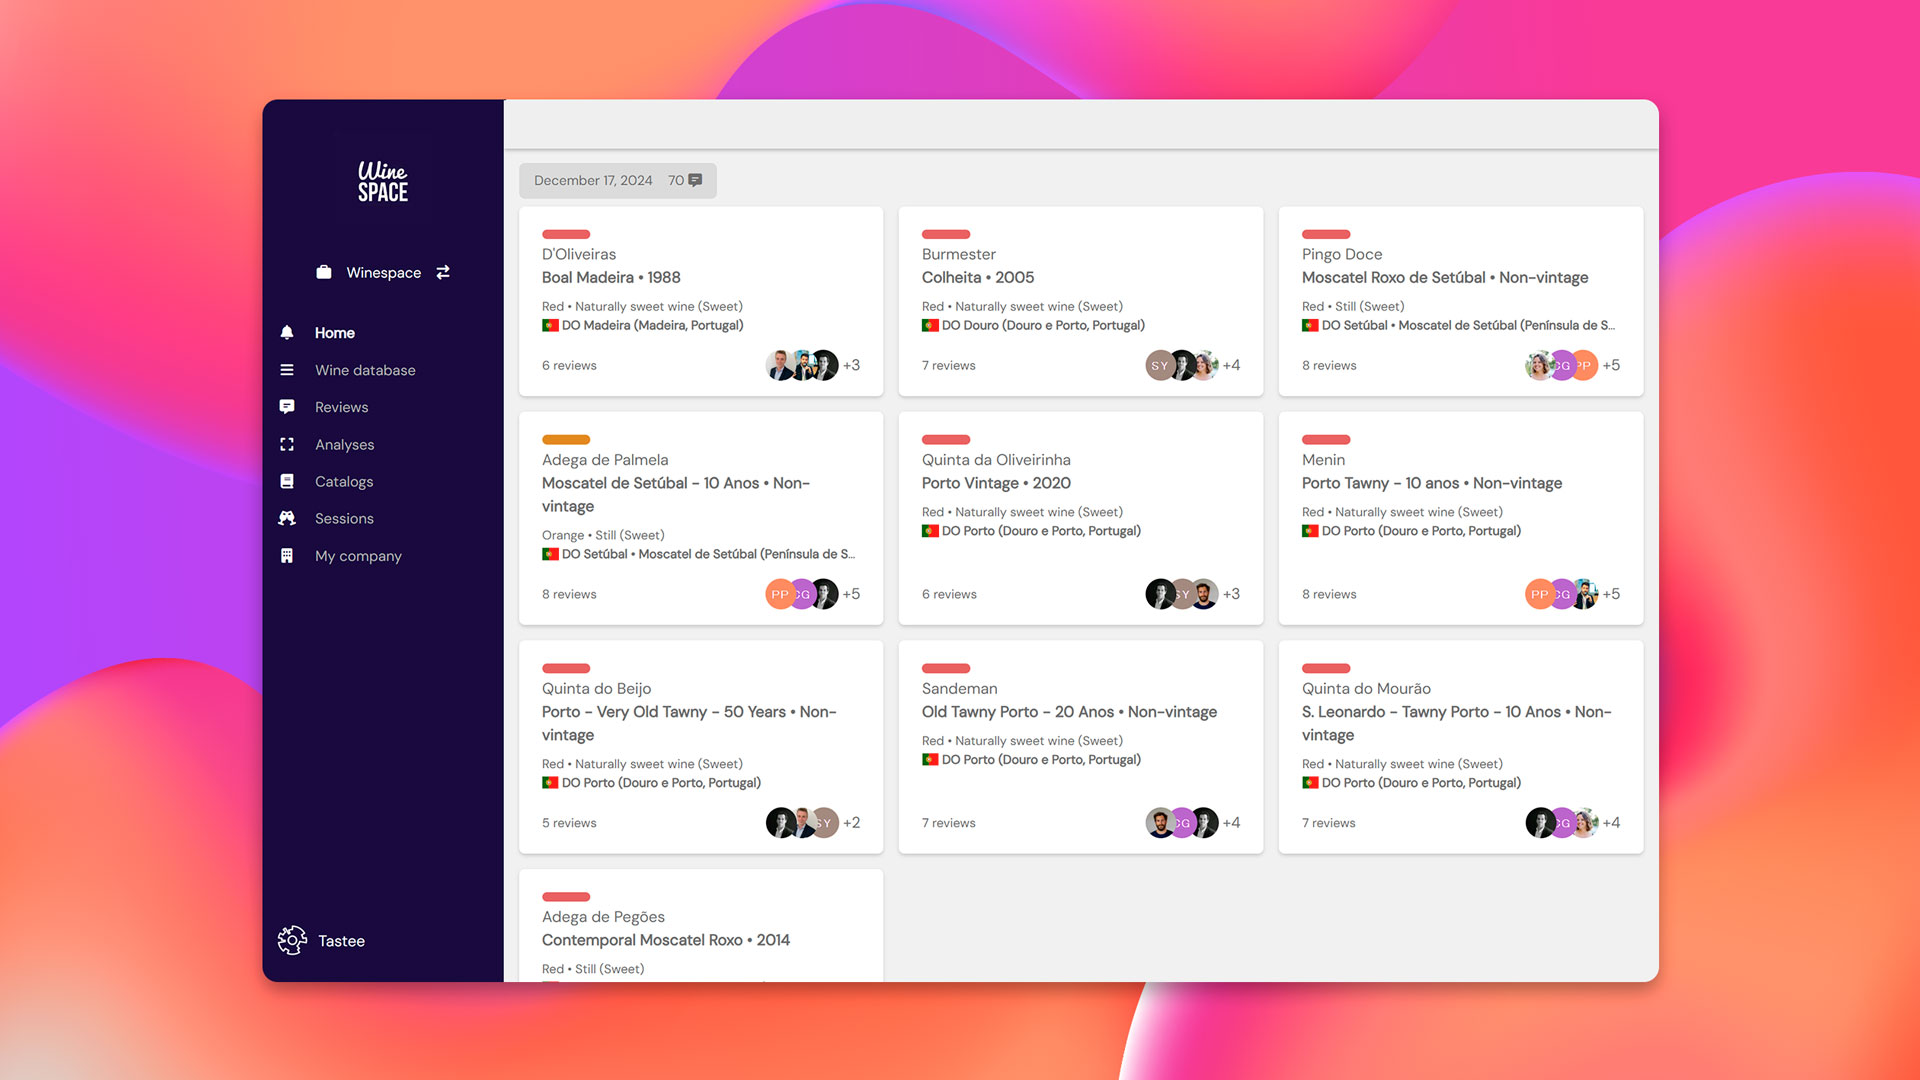Screen dimensions: 1920x1080
Task: Click the Catalogs book icon
Action: (x=287, y=481)
